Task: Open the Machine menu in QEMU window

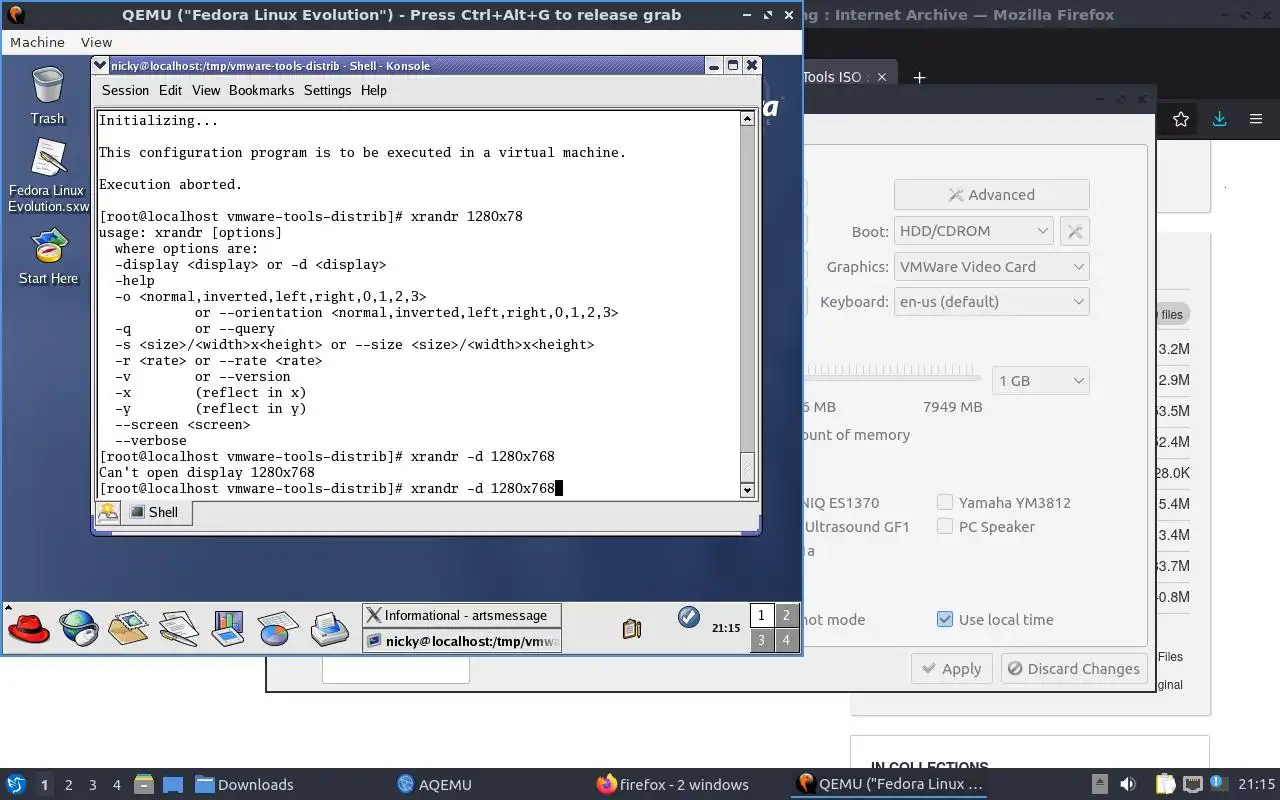Action: coord(37,42)
